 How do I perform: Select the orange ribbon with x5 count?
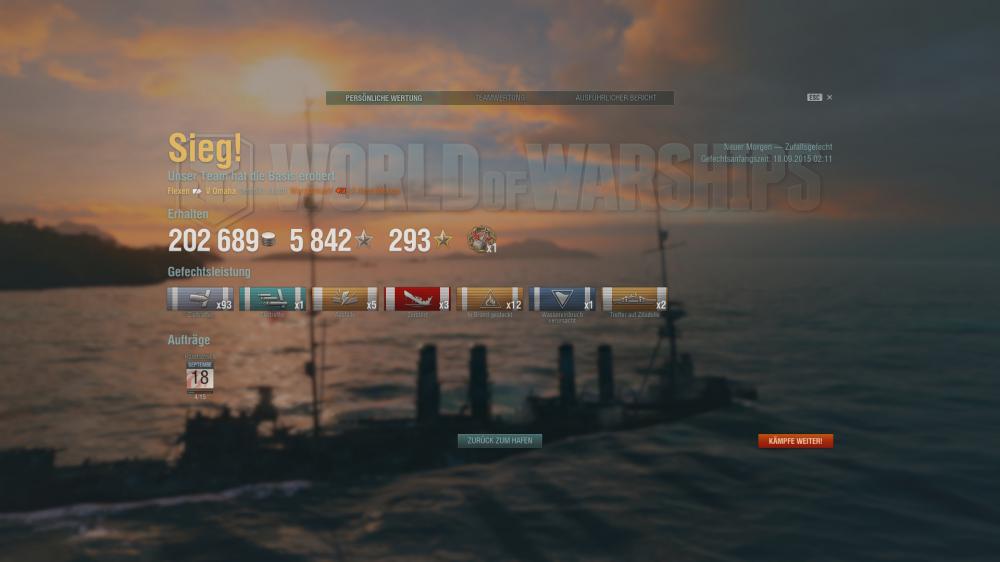click(344, 299)
